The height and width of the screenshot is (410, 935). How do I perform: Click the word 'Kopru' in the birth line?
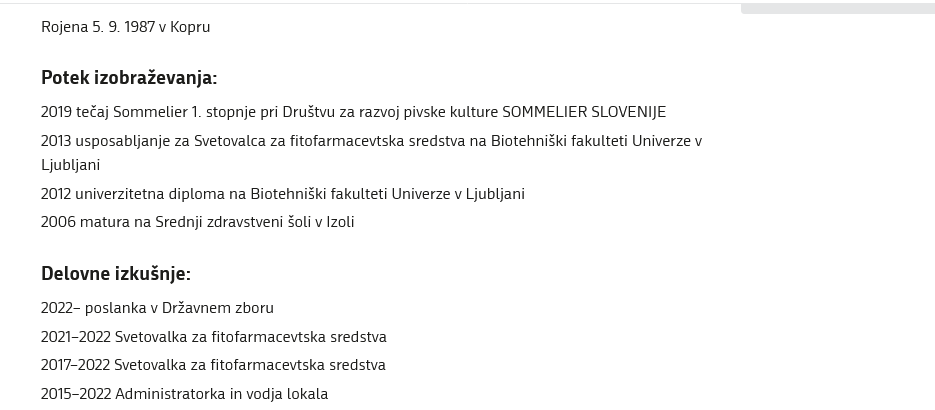click(x=190, y=27)
